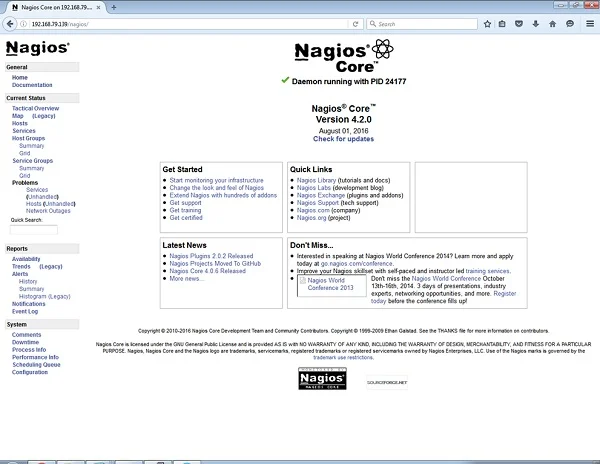The height and width of the screenshot is (464, 600).
Task: Click the browser home icon
Action: tap(553, 24)
